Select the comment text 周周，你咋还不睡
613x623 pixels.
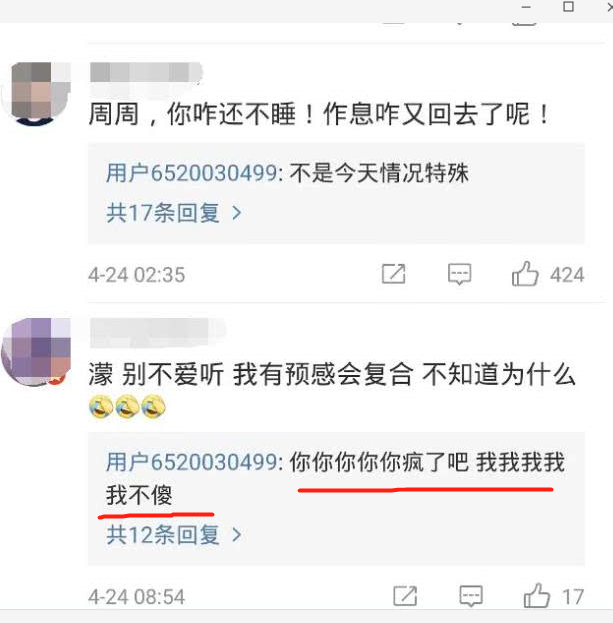[x=192, y=114]
